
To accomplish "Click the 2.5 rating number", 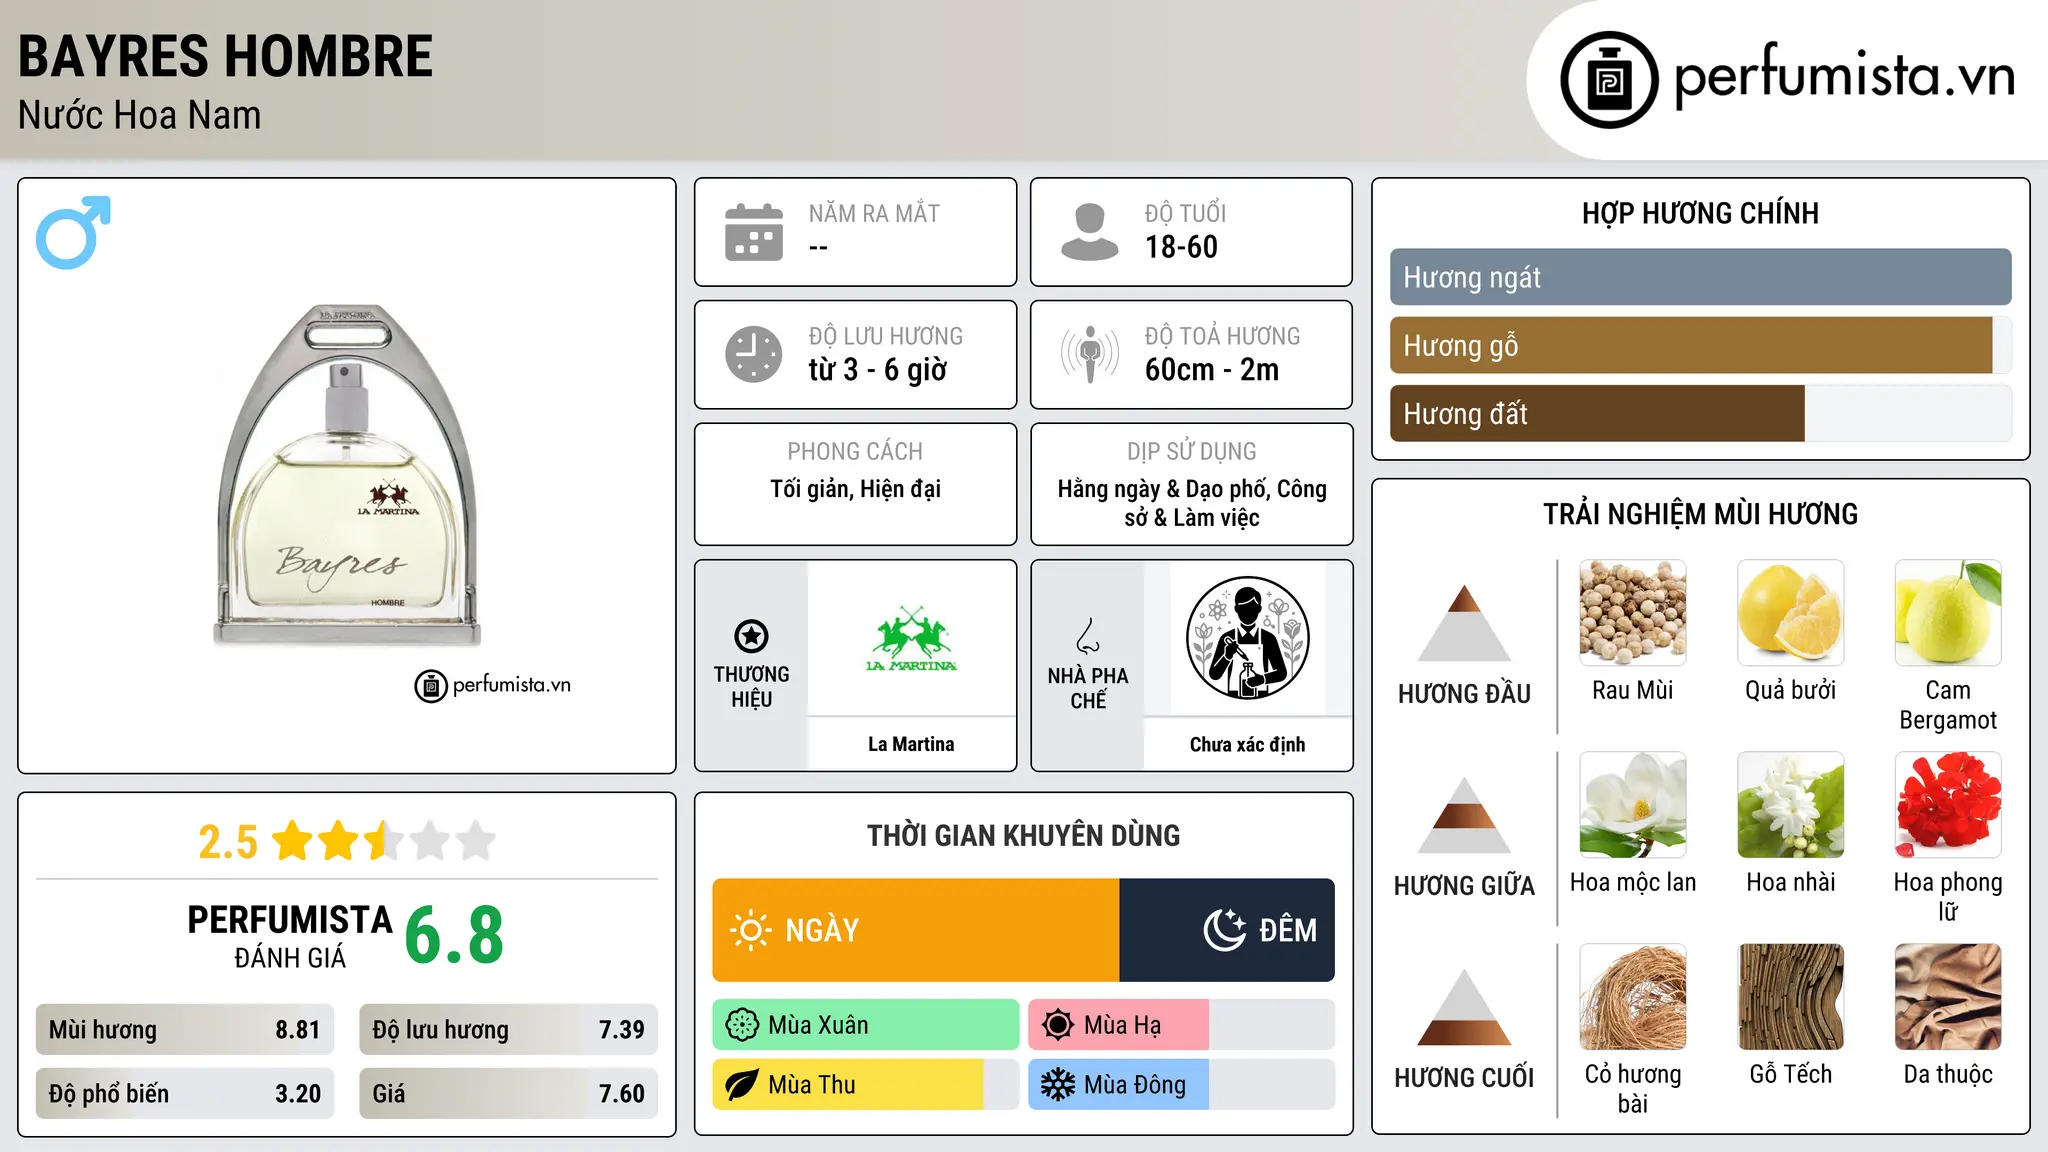I will [228, 842].
